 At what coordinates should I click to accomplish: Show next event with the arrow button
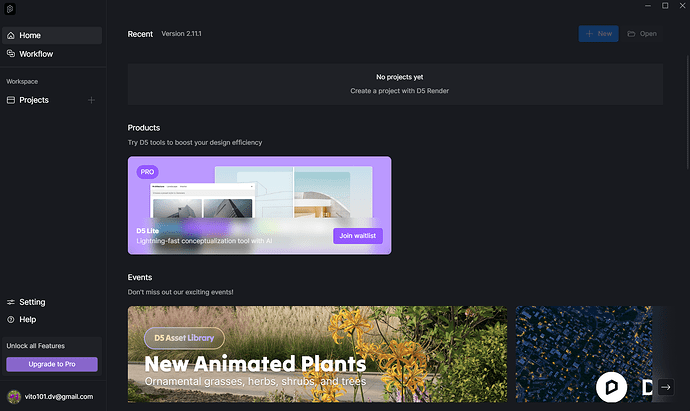tap(665, 387)
